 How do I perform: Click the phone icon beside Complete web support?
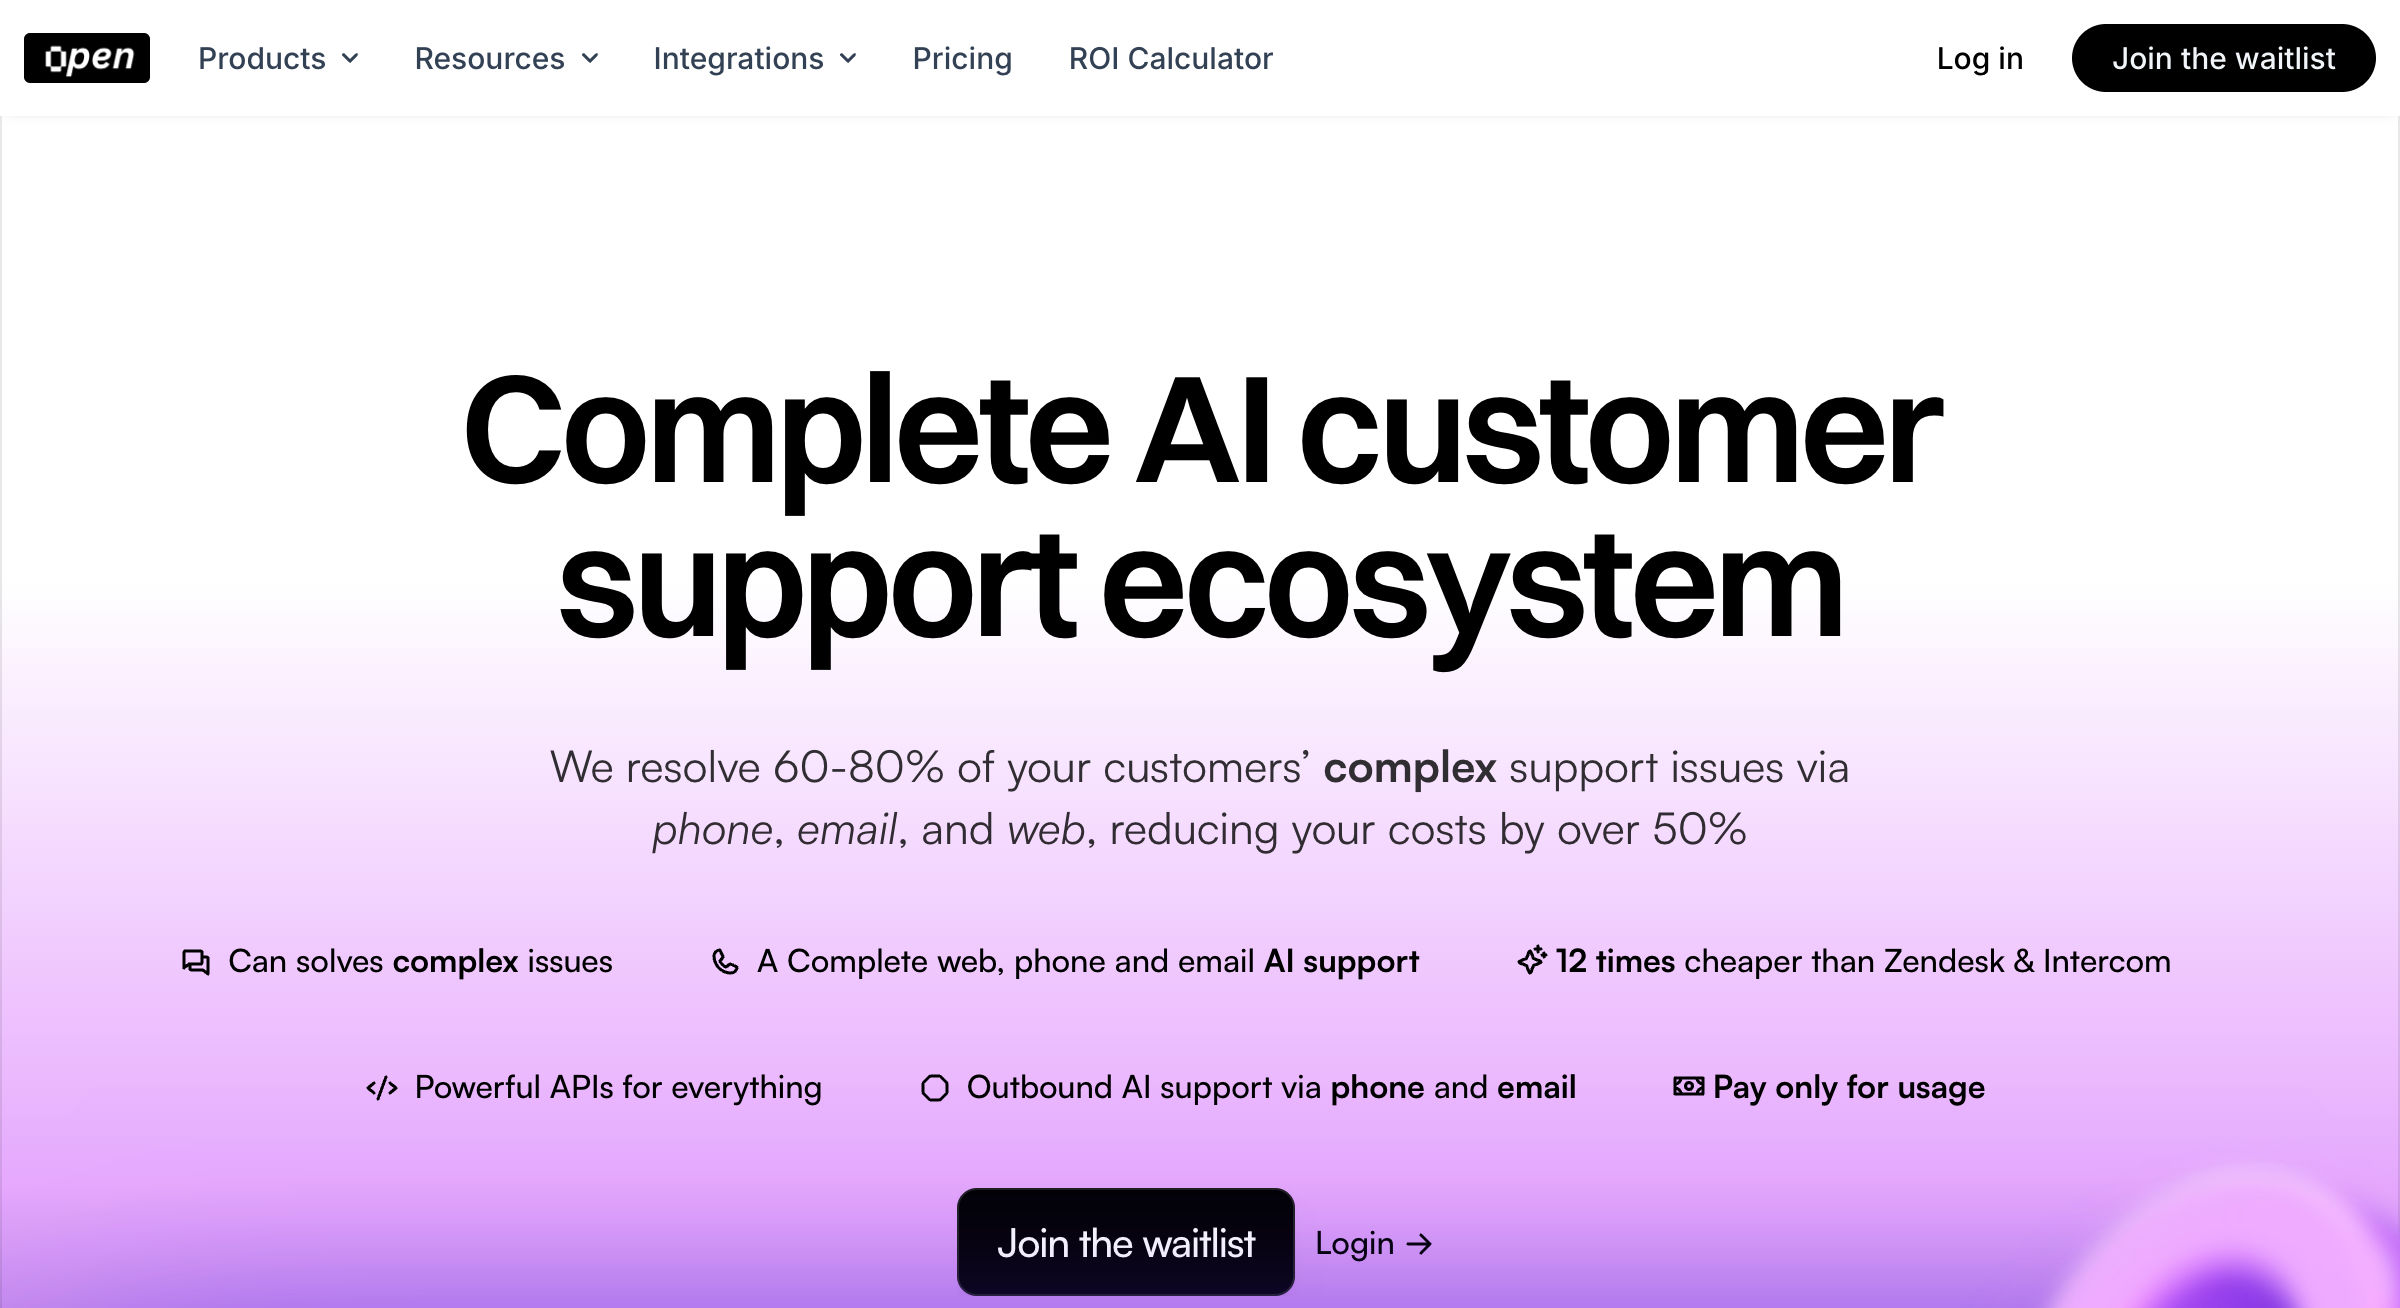tap(725, 962)
